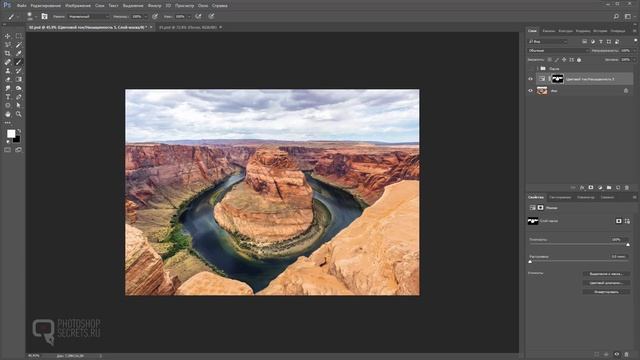Select the Clone Stamp tool
This screenshot has width=640, height=360.
click(x=8, y=71)
